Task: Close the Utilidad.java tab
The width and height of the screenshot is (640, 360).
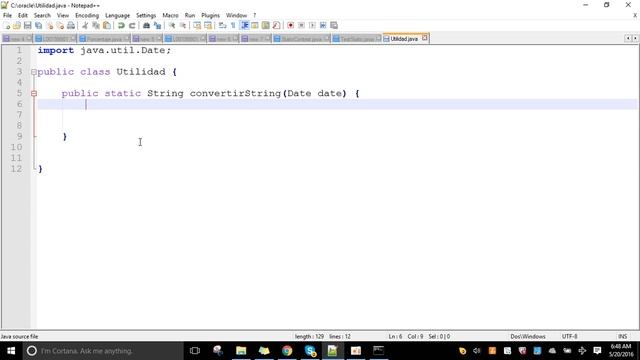Action: click(424, 38)
